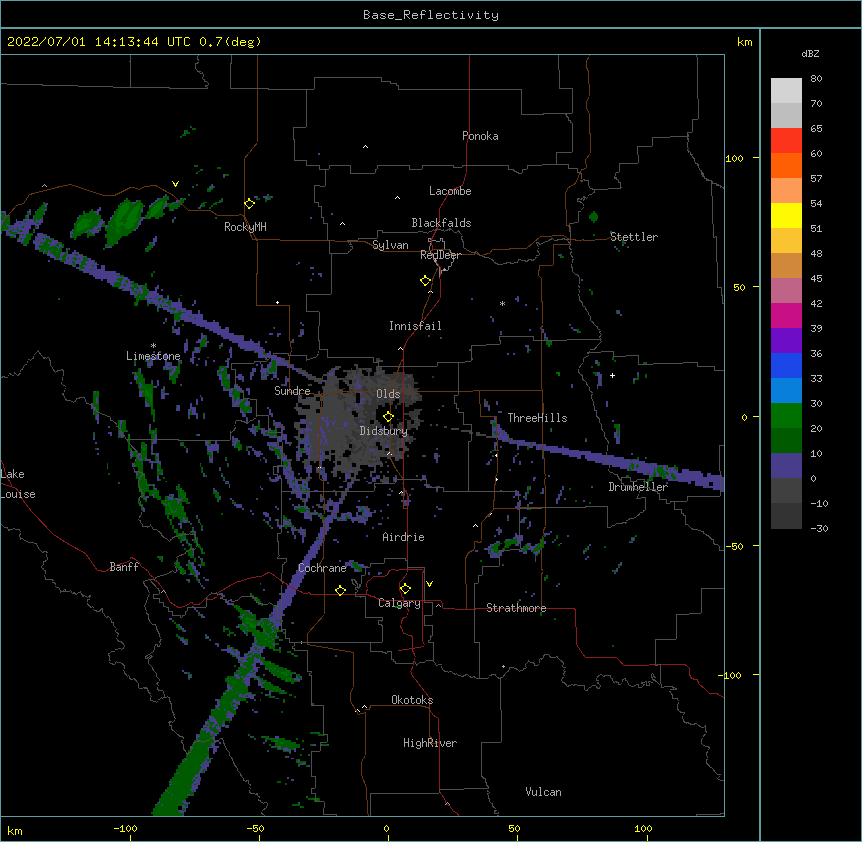Click the Limestone label
Screen dimensions: 862x842
[x=153, y=356]
